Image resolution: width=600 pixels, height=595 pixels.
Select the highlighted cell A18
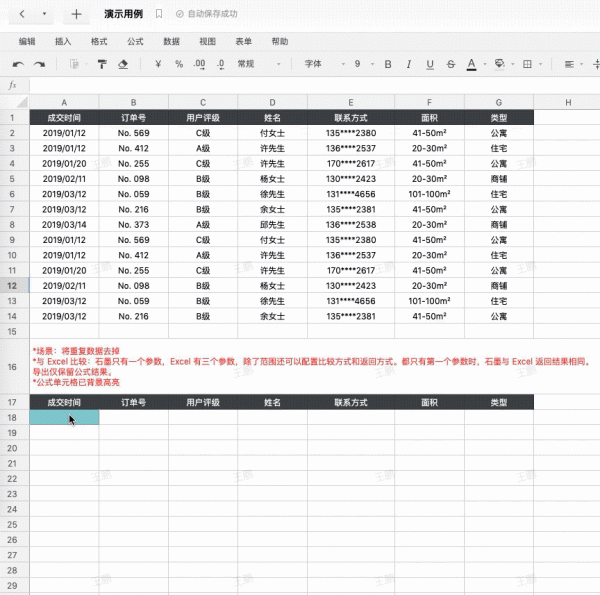64,417
